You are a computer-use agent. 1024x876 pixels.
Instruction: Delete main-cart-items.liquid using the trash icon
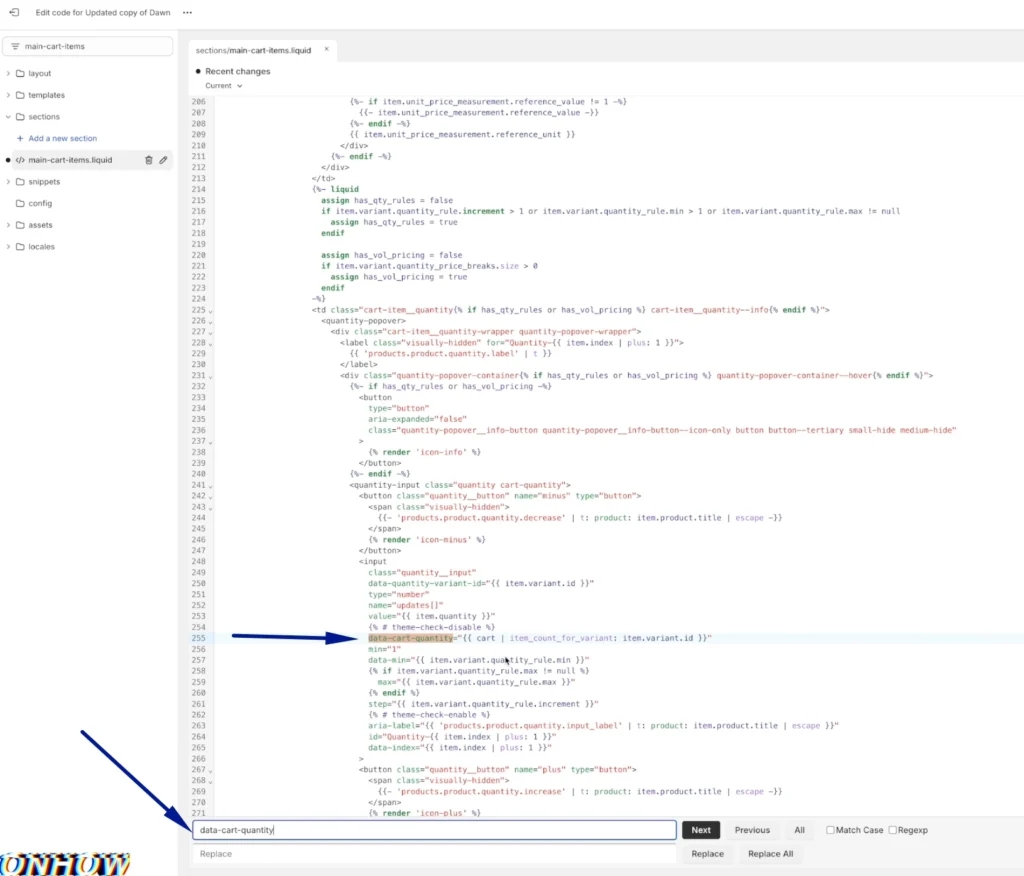pyautogui.click(x=149, y=160)
